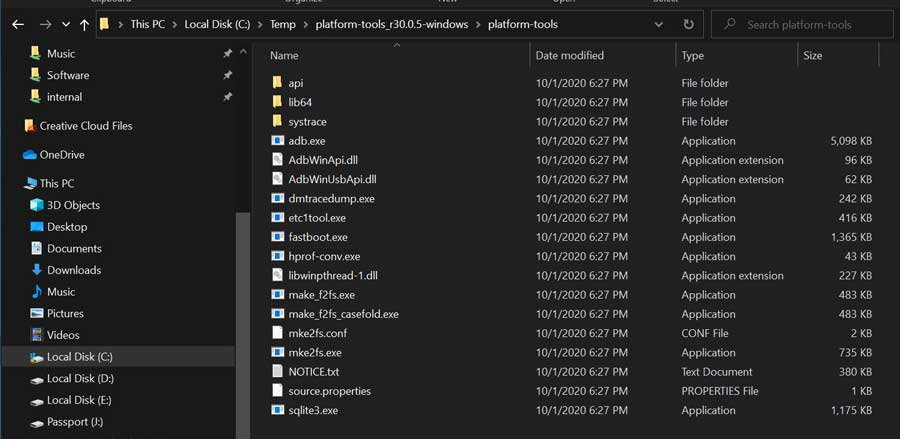Select the make_f2fs_casefold.exe icon

278,314
